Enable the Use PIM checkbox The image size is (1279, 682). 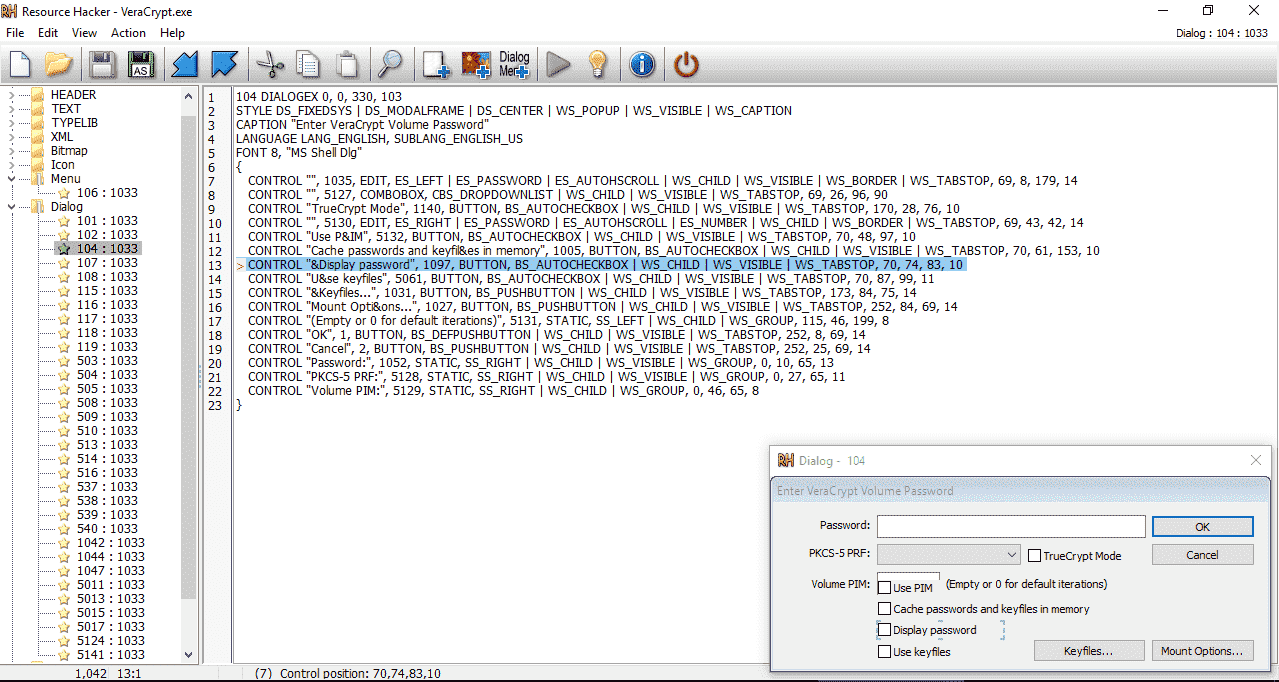pyautogui.click(x=885, y=588)
